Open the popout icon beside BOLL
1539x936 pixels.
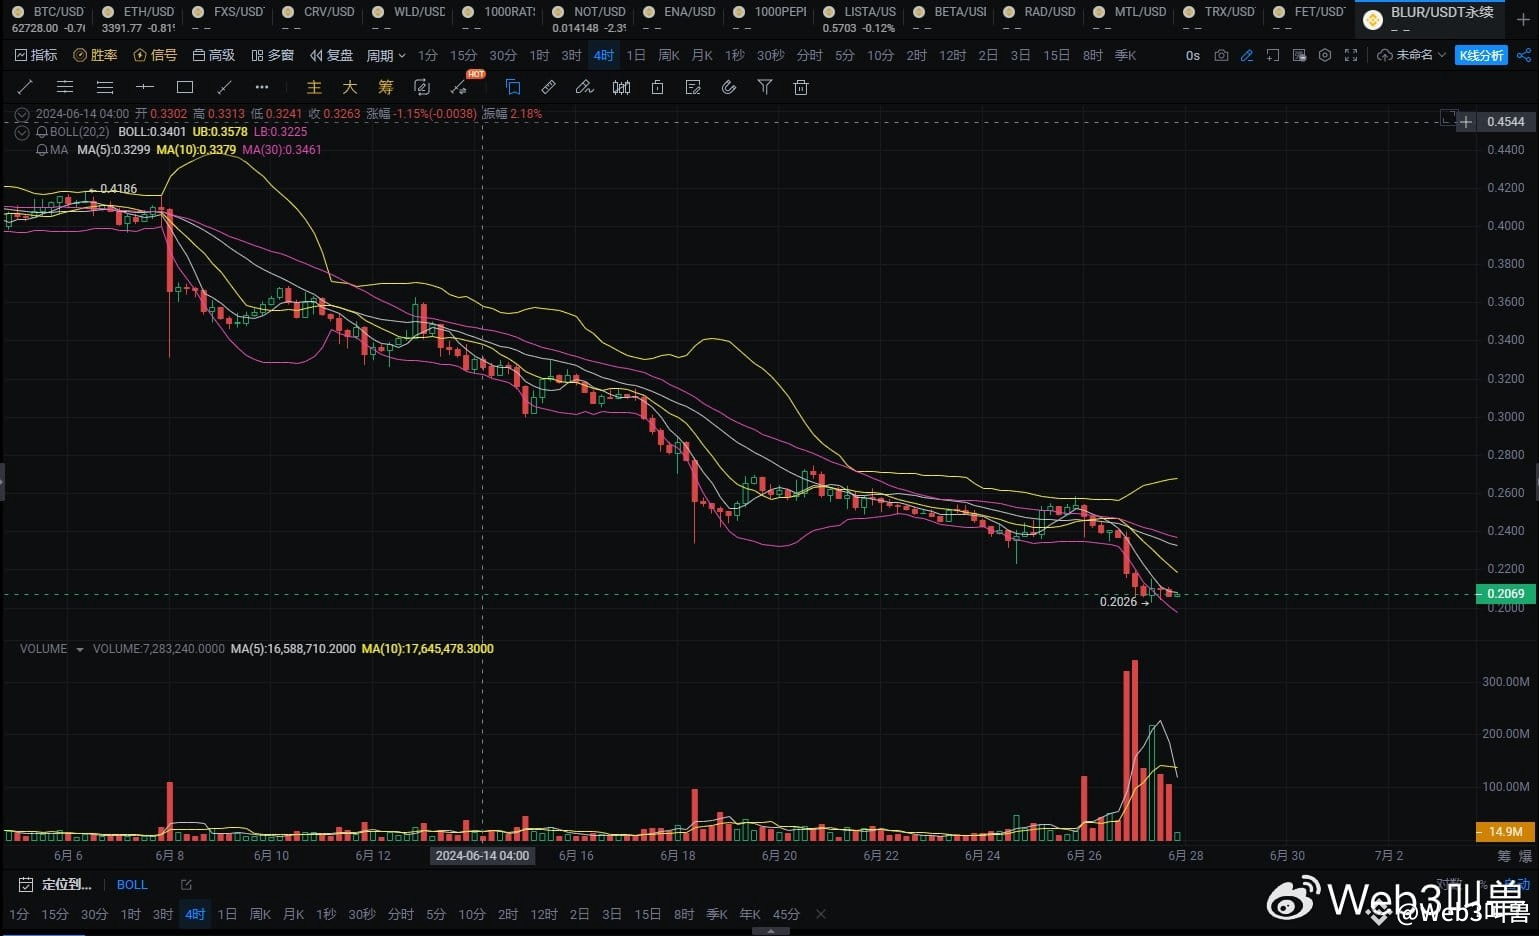click(186, 885)
